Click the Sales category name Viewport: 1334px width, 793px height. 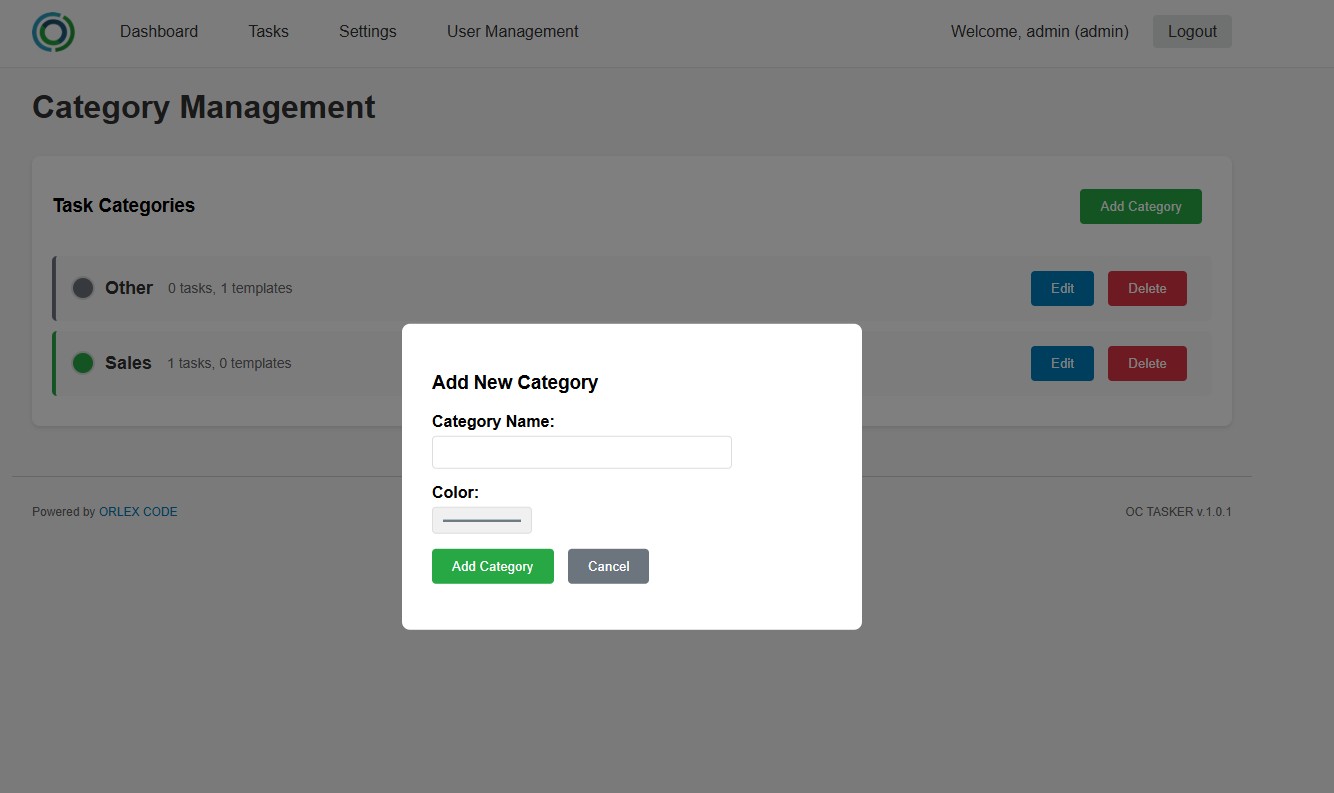pos(128,363)
